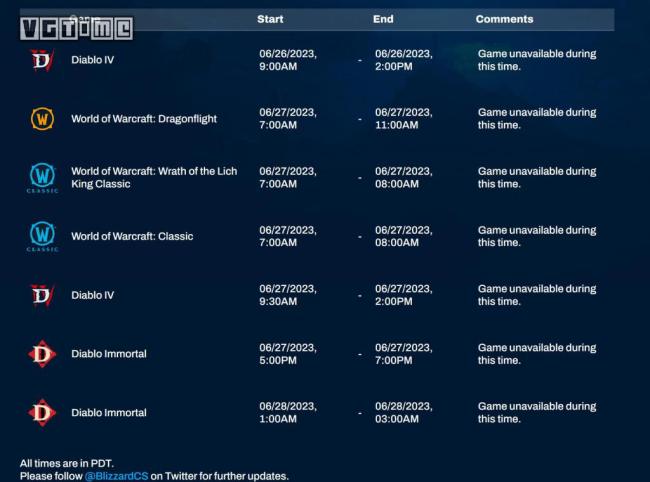This screenshot has height=482, width=650.
Task: Click start time 06/28/2023, 1:00AM
Action: (x=288, y=413)
